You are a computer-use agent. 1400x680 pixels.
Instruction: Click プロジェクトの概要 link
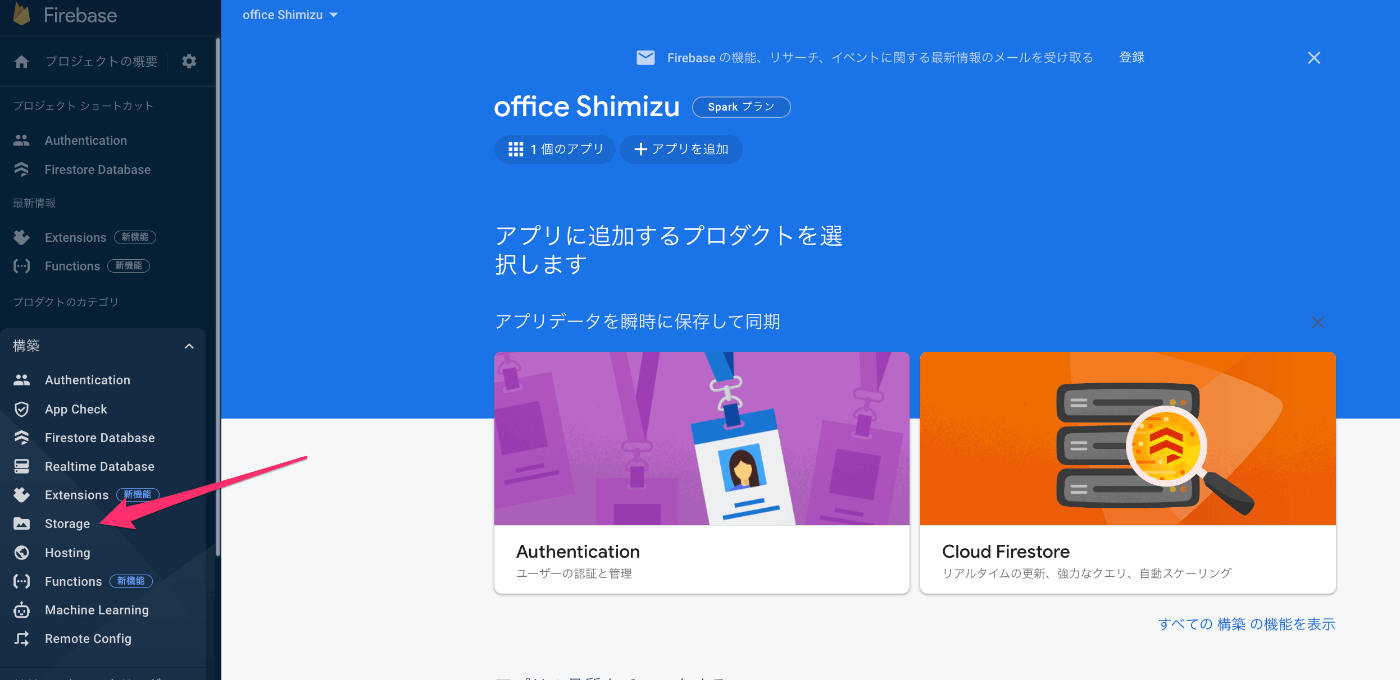101,62
